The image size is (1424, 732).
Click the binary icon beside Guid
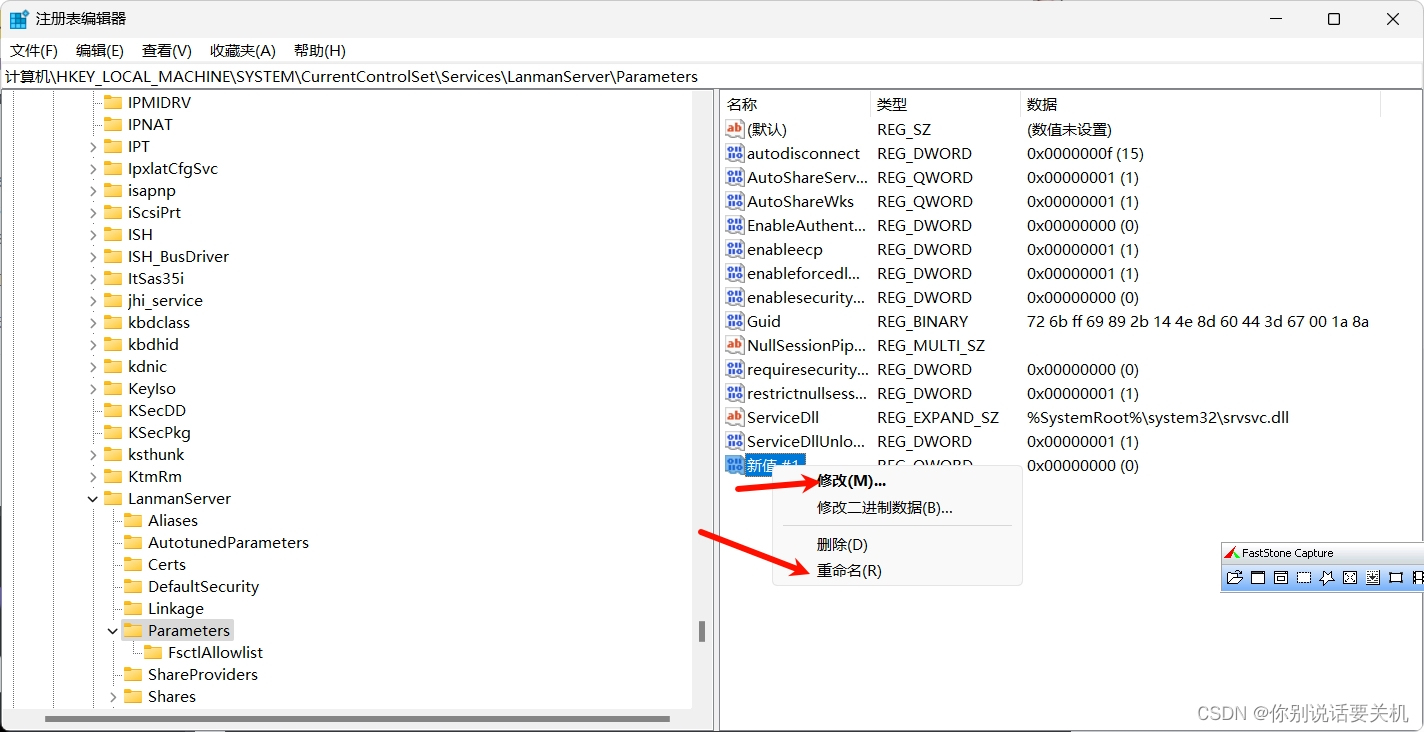(735, 321)
